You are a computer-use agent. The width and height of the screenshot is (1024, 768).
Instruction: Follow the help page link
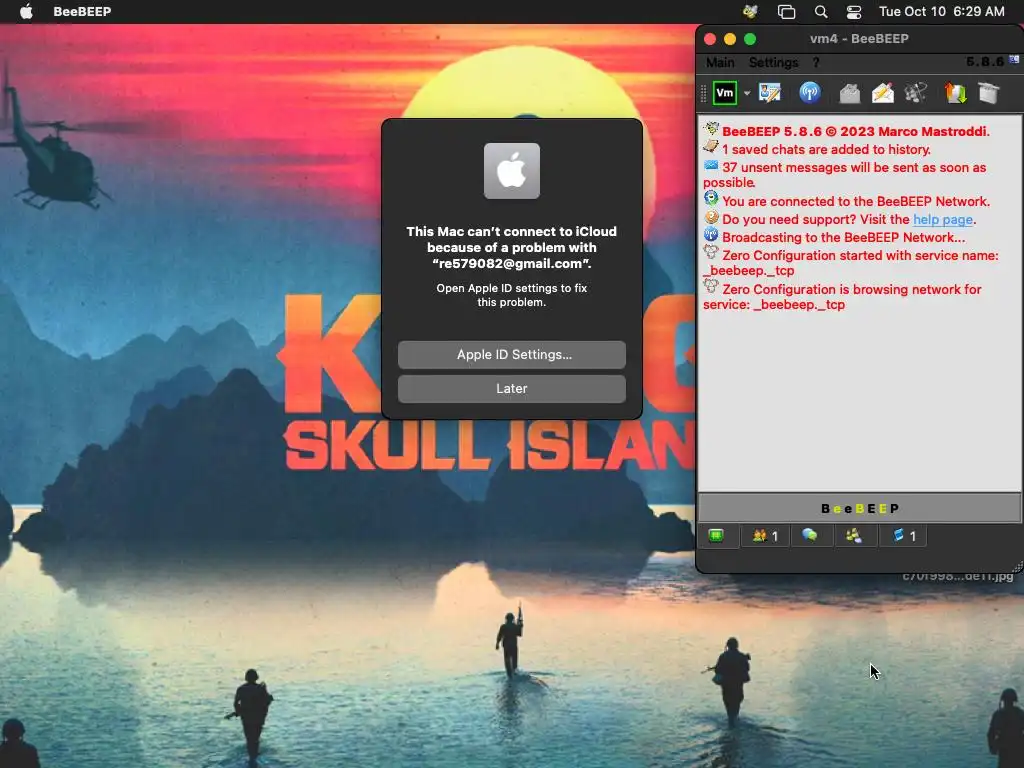(x=942, y=219)
